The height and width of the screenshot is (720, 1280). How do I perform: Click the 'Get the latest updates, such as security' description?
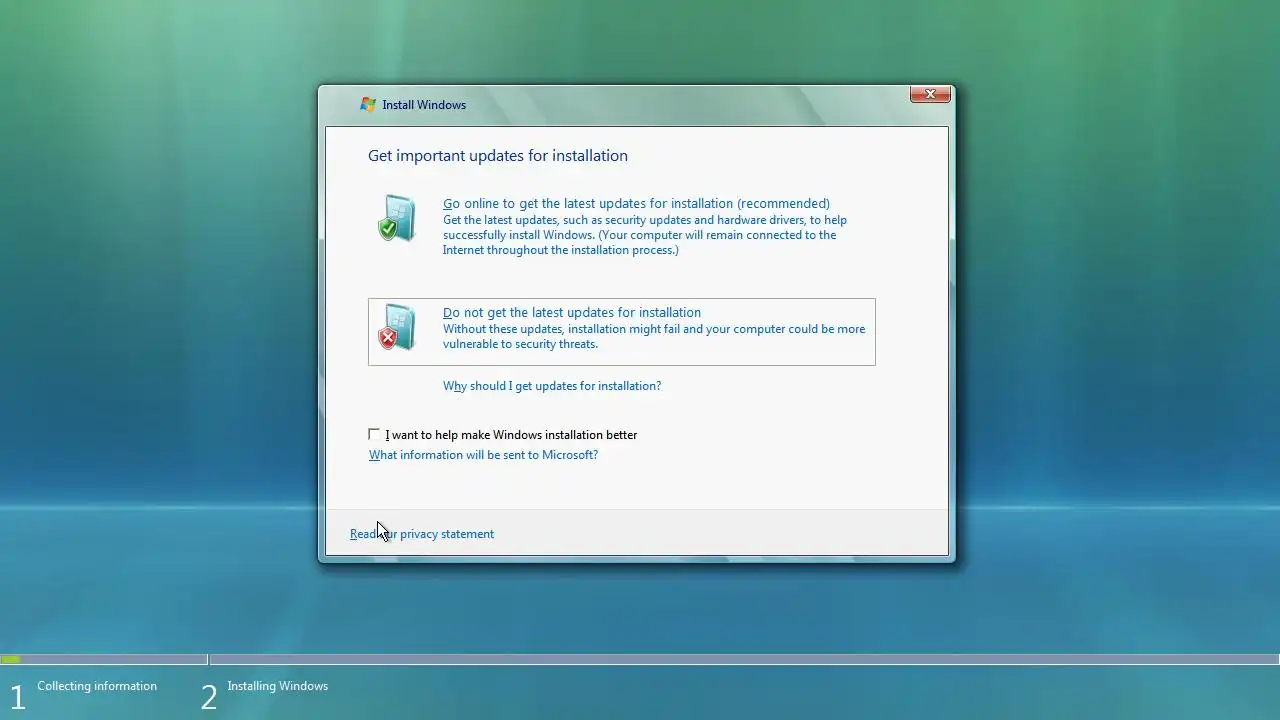645,235
